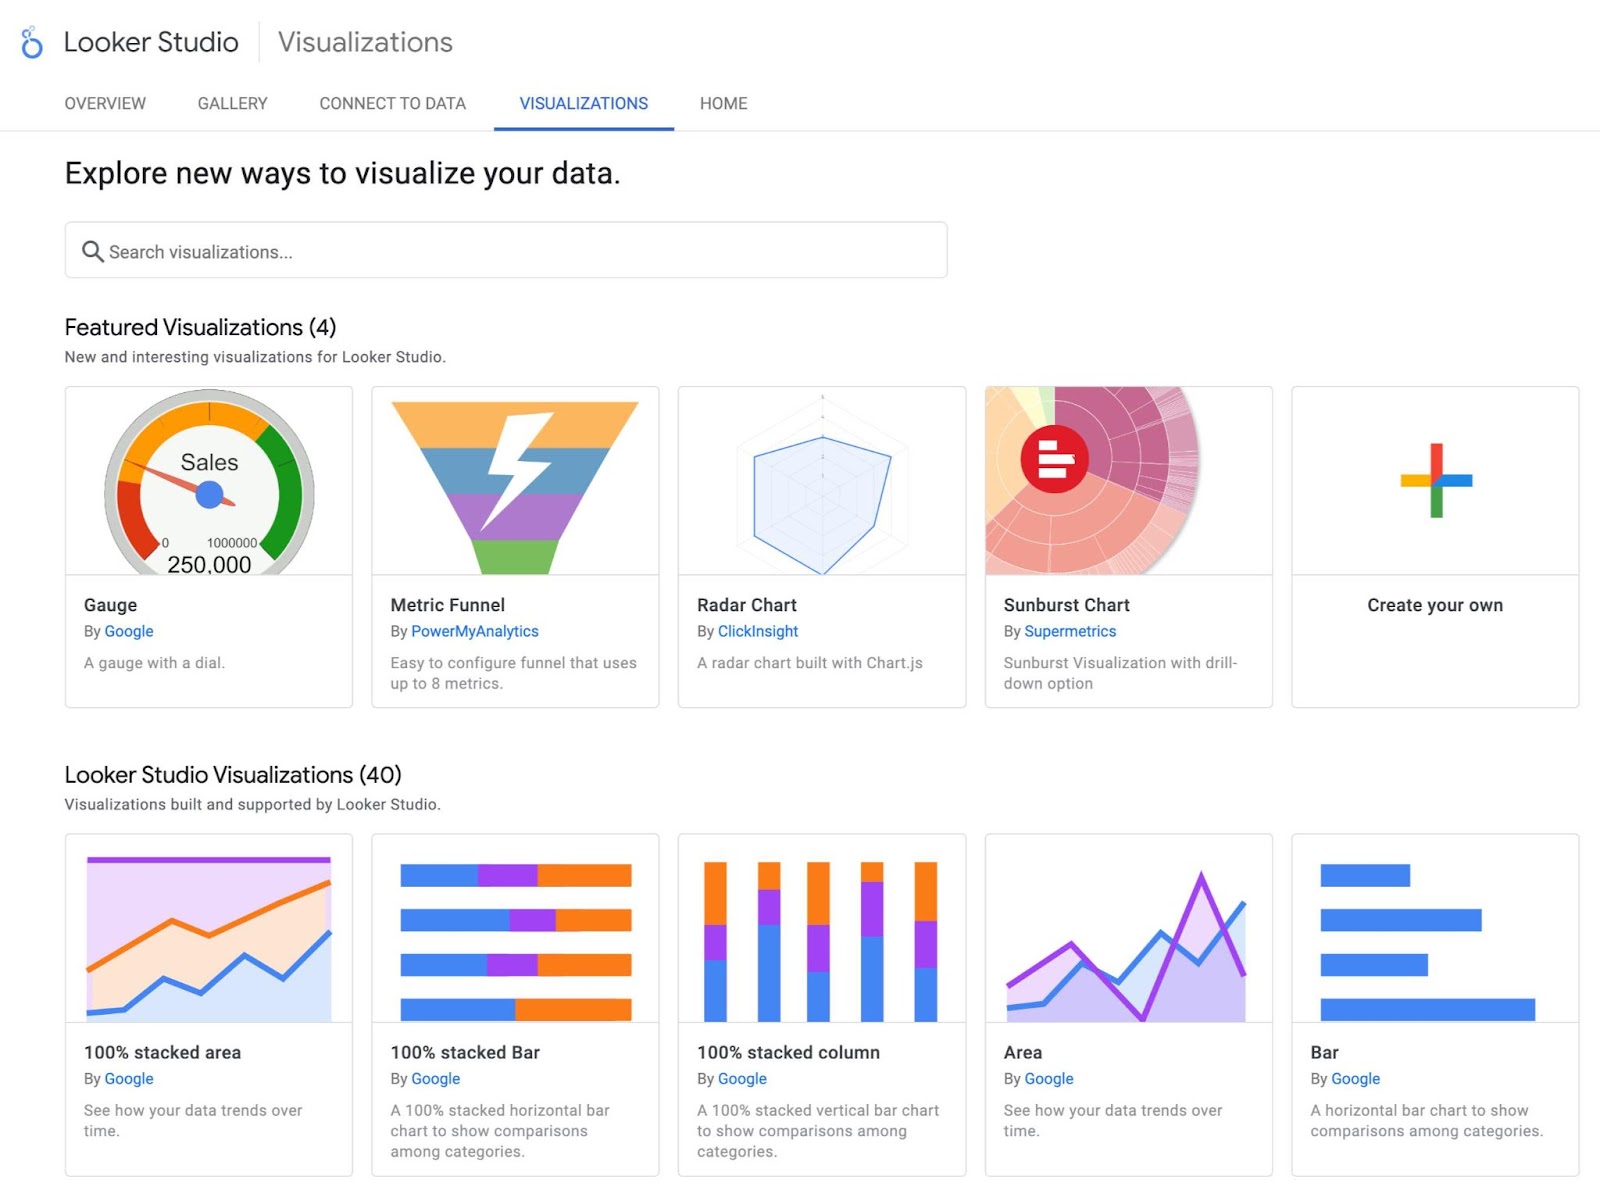The height and width of the screenshot is (1190, 1600).
Task: Switch to the OVERVIEW tab
Action: (104, 103)
